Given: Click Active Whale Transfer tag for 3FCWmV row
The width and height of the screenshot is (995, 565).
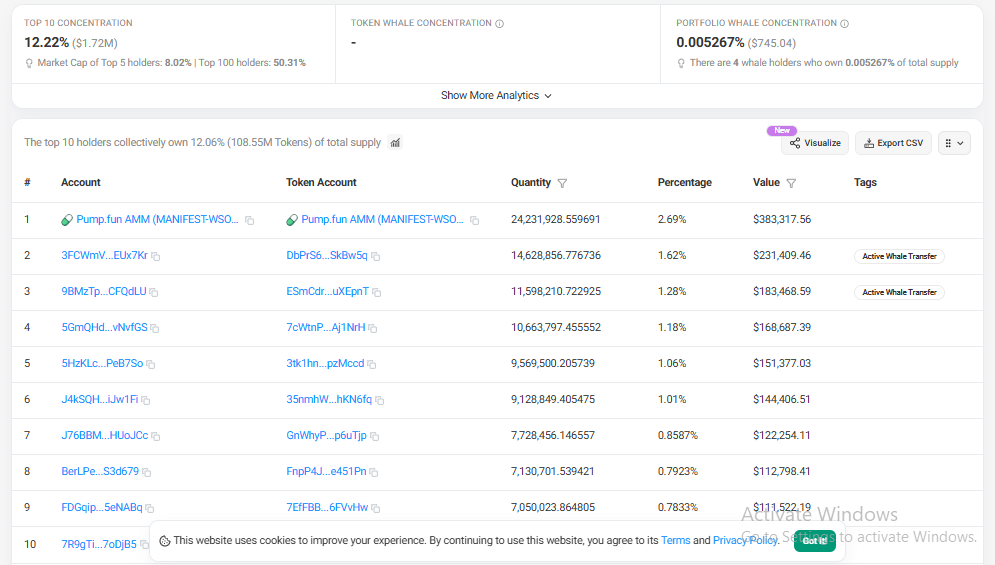Looking at the screenshot, I should pyautogui.click(x=899, y=256).
